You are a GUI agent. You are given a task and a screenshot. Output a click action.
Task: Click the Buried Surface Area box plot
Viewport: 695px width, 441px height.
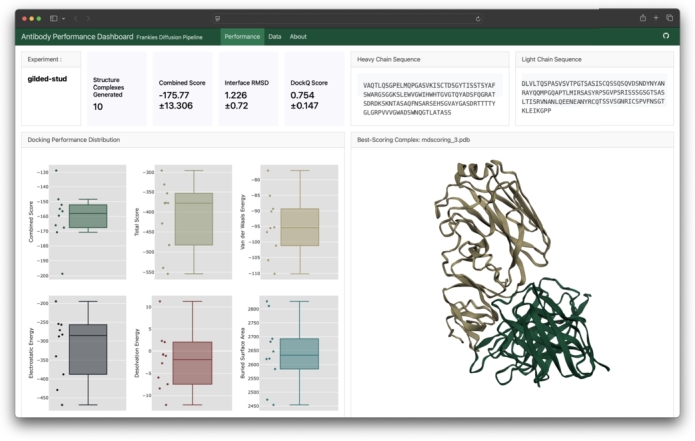click(x=299, y=354)
